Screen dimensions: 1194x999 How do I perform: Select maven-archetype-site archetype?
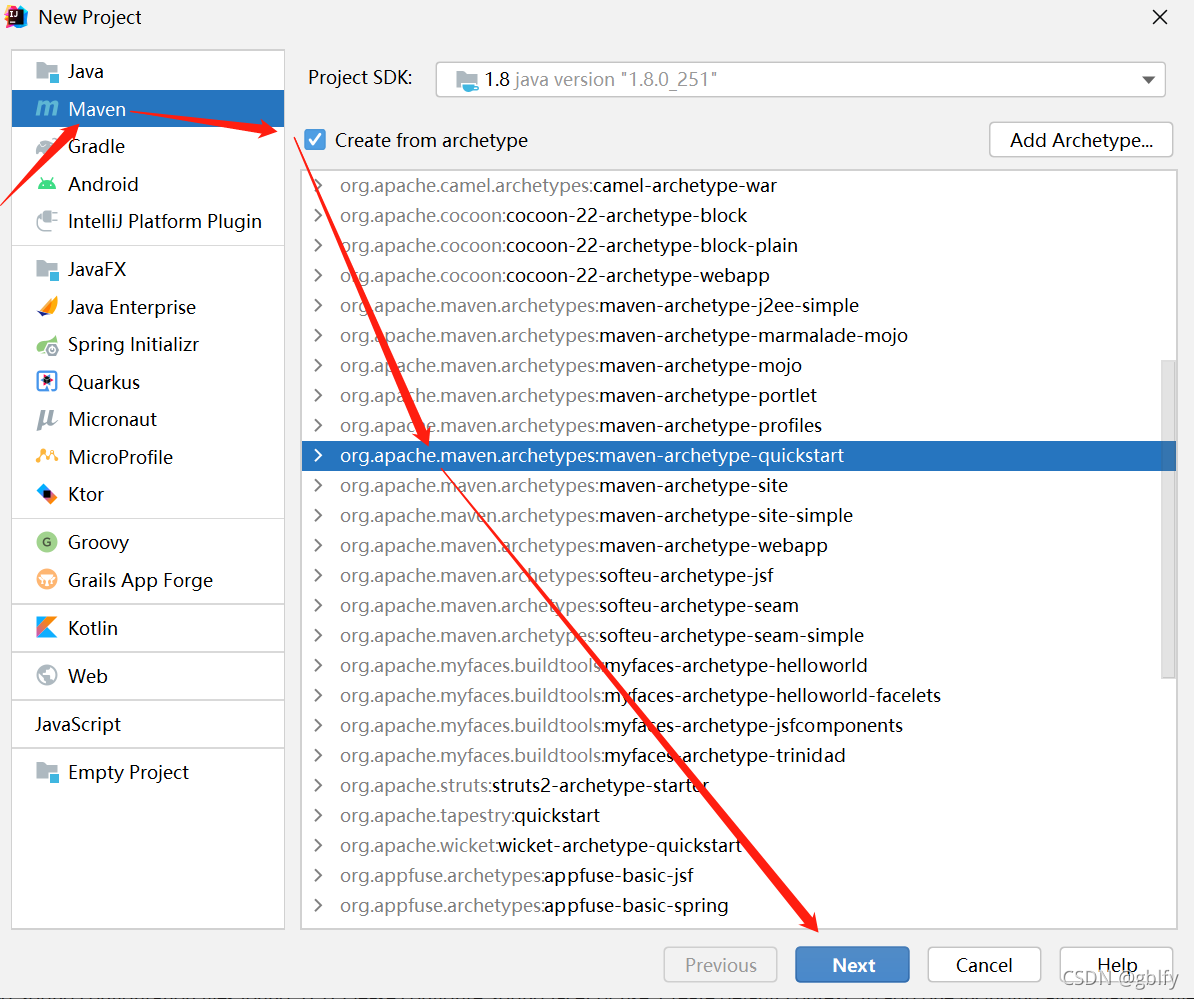[739, 486]
